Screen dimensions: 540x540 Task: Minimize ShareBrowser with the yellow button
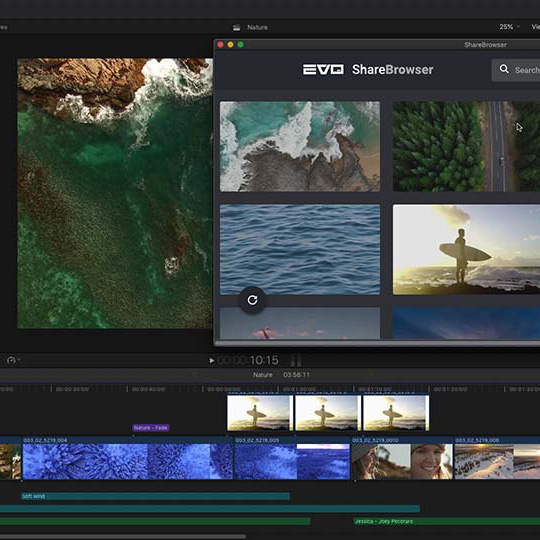pos(230,45)
